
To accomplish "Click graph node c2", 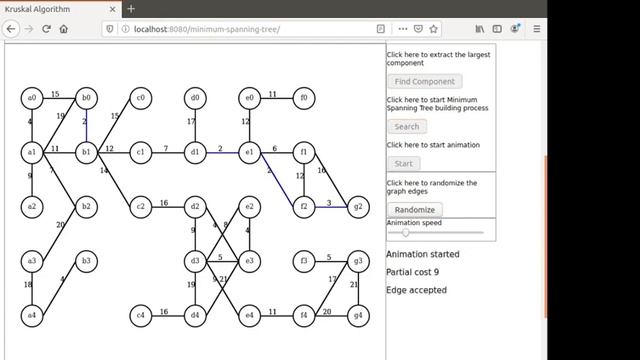I will [x=140, y=207].
